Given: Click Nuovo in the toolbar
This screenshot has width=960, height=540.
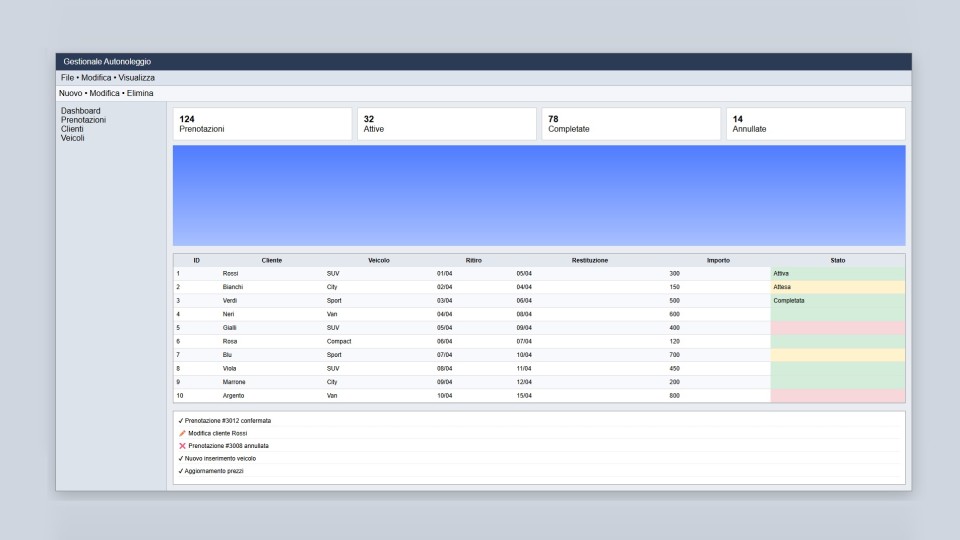Looking at the screenshot, I should 70,93.
